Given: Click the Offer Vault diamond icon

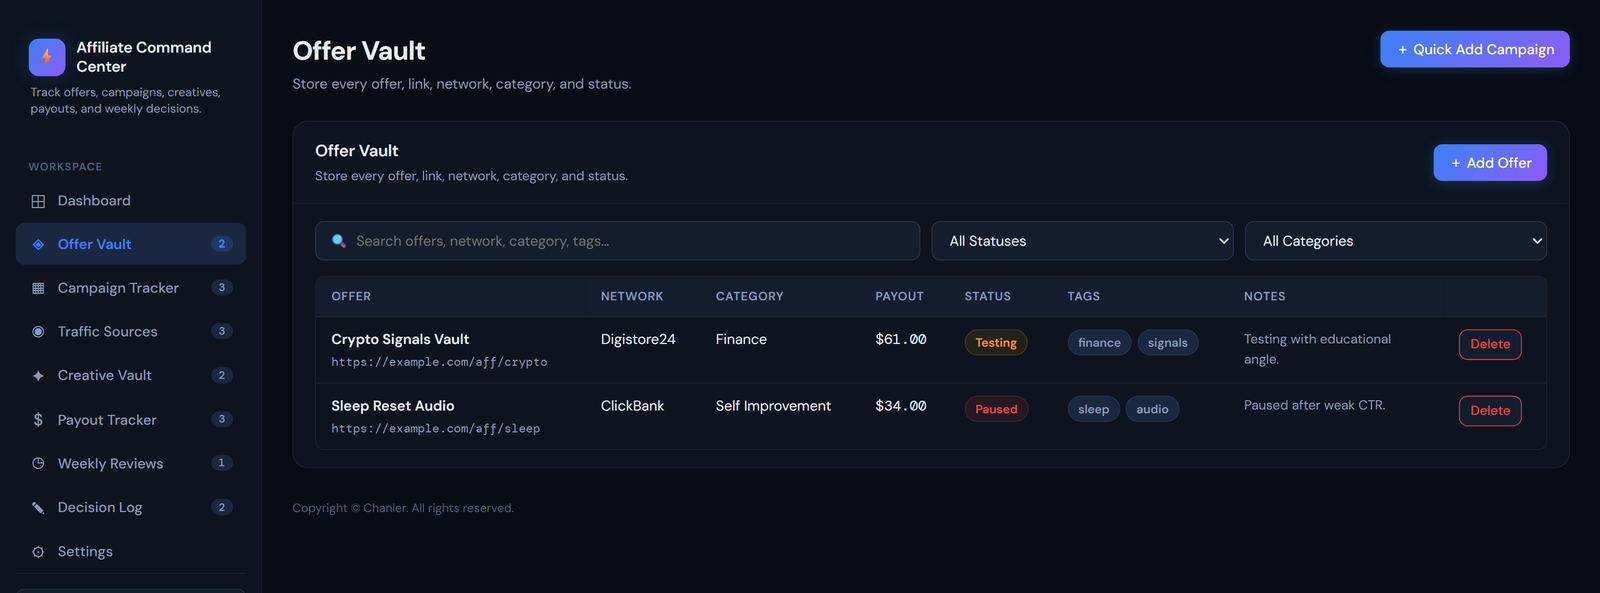Looking at the screenshot, I should pos(38,244).
